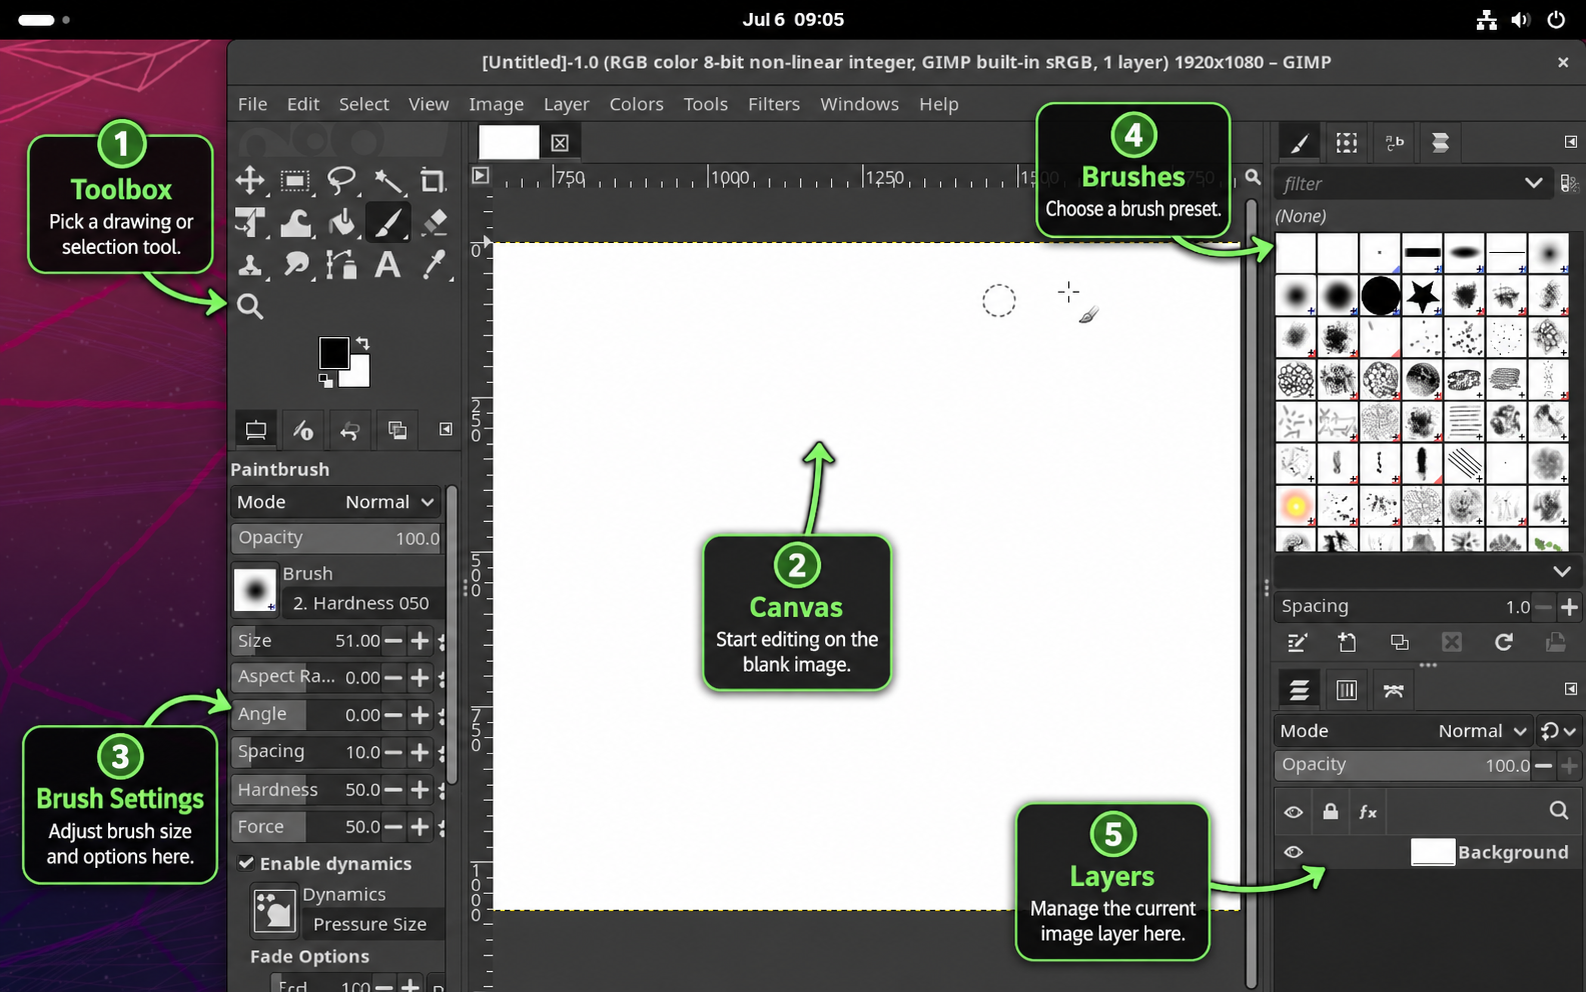Adjust the layer Opacity slider
Screen dimensions: 1586x992
1404,765
